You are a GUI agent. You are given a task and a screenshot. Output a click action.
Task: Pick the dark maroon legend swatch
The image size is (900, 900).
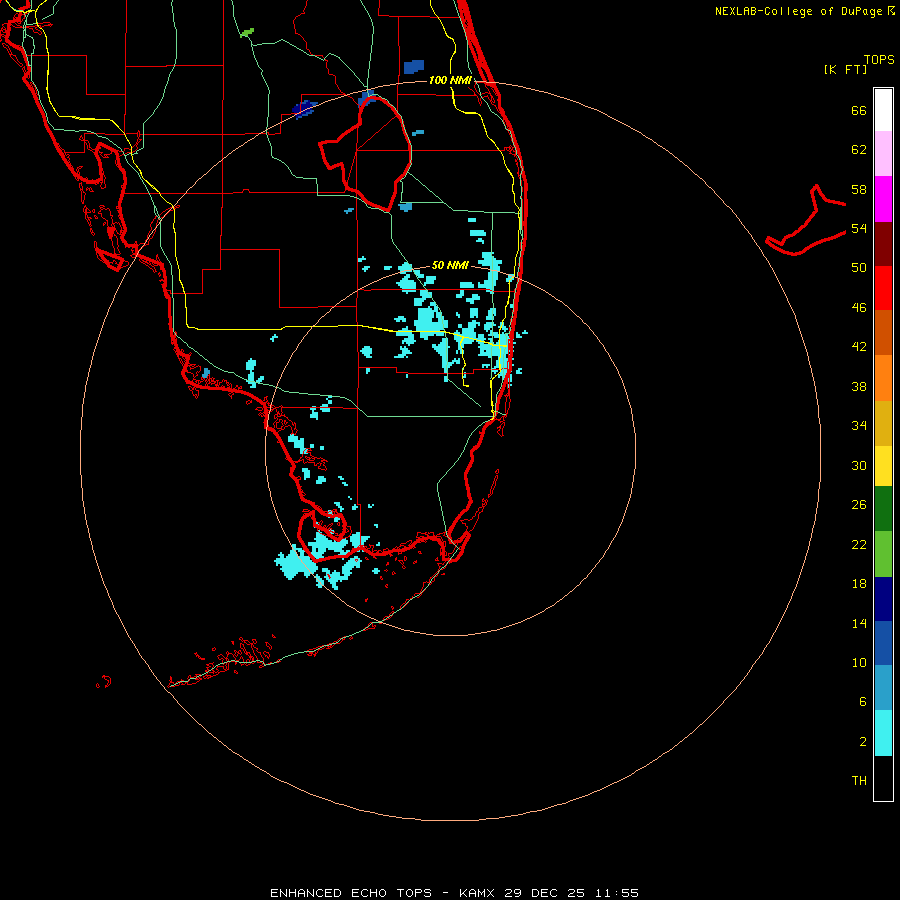click(x=883, y=244)
